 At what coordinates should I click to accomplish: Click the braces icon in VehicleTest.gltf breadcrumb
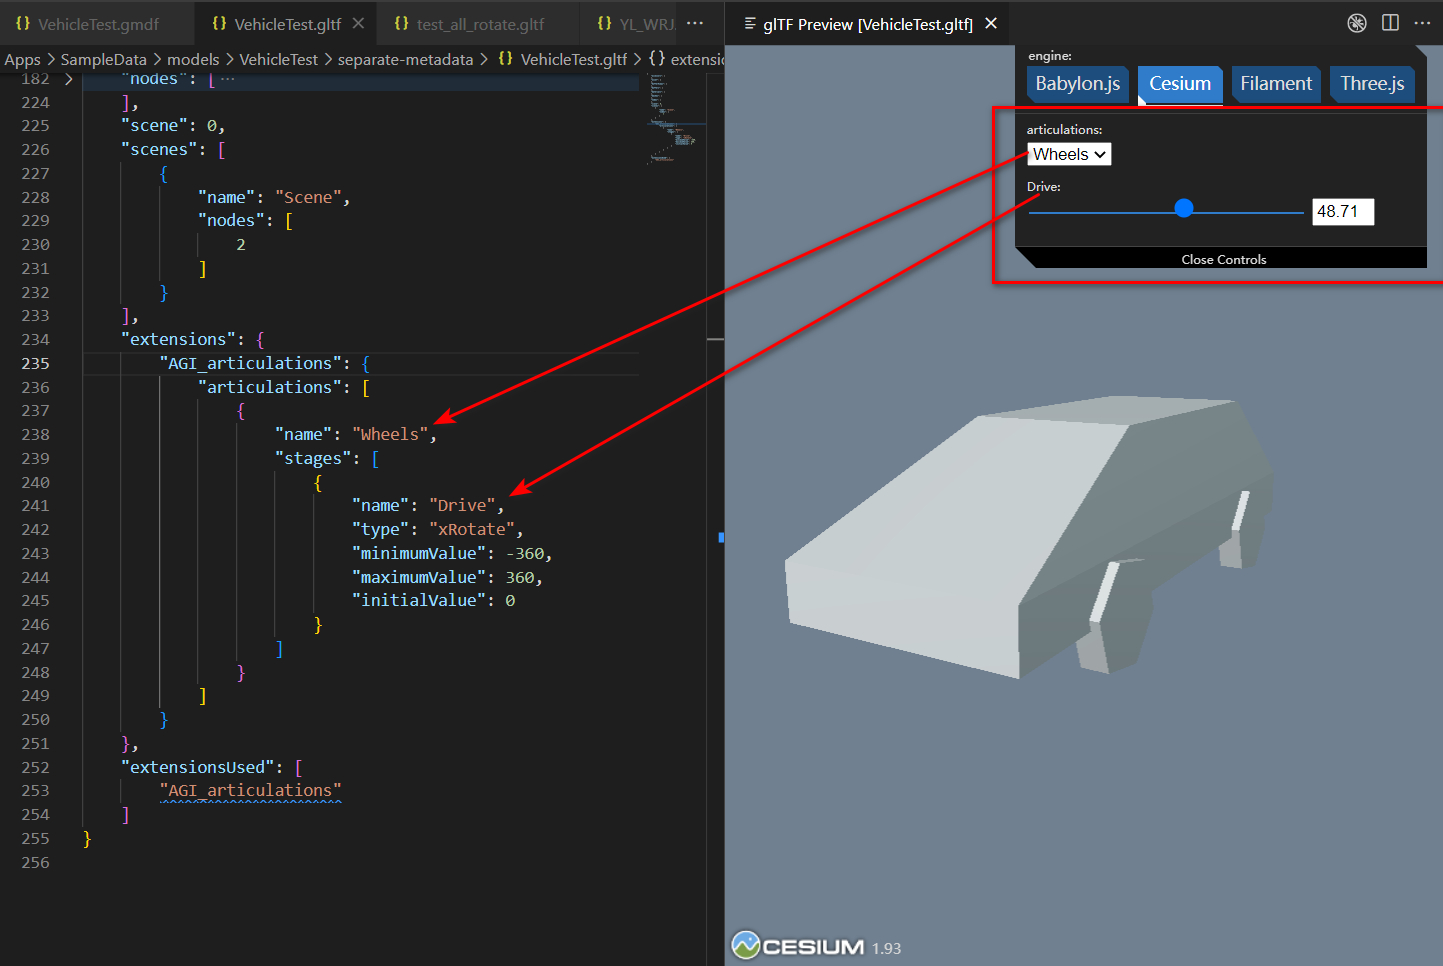tap(505, 59)
